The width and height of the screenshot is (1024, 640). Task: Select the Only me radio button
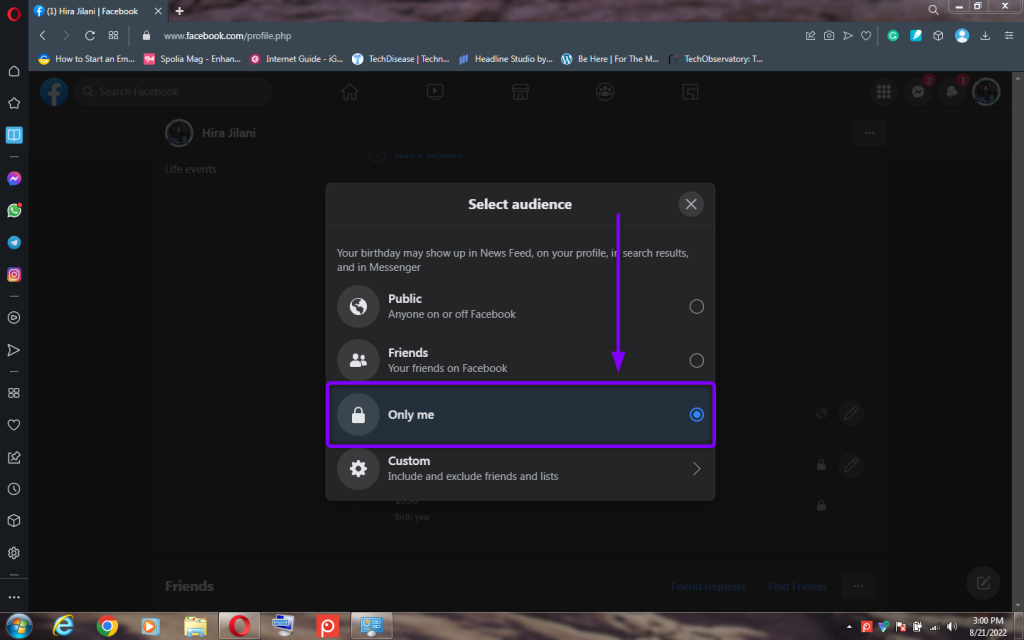pos(697,415)
